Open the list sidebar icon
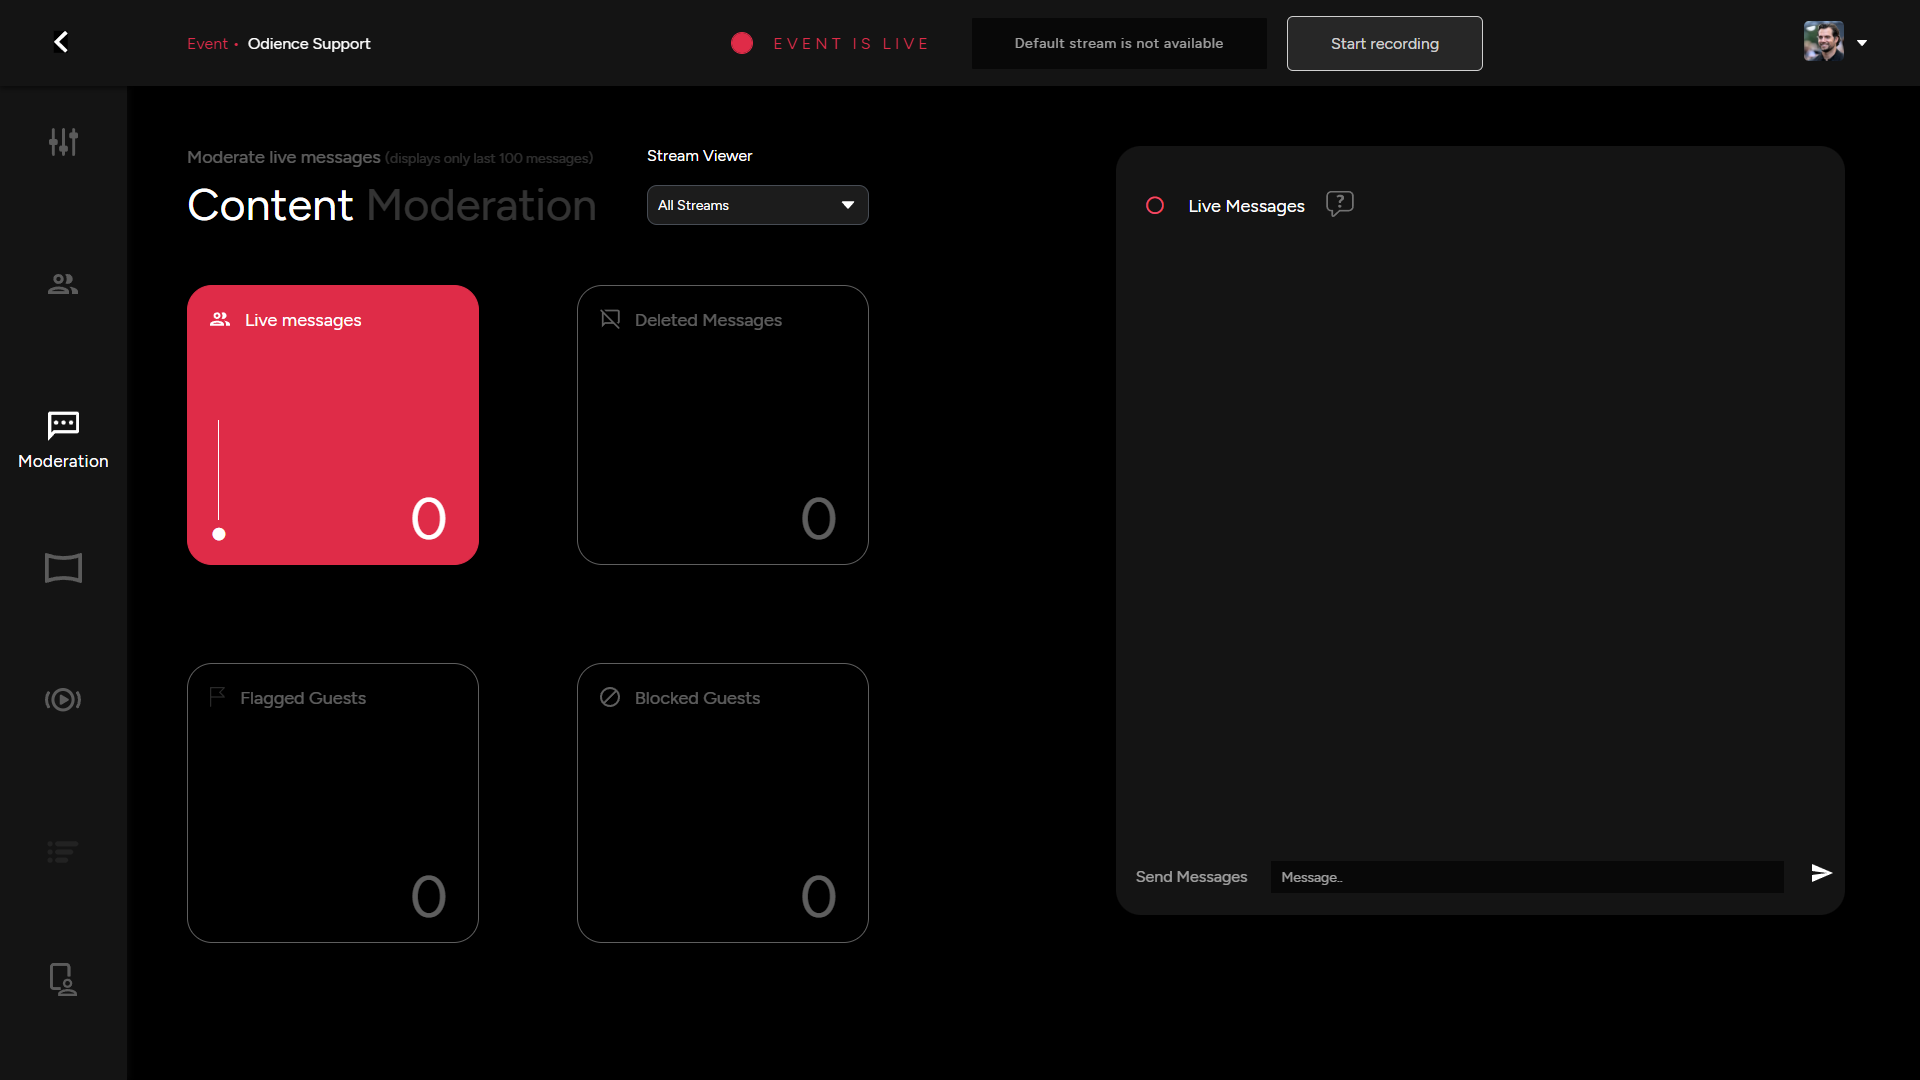Image resolution: width=1920 pixels, height=1080 pixels. pos(63,852)
